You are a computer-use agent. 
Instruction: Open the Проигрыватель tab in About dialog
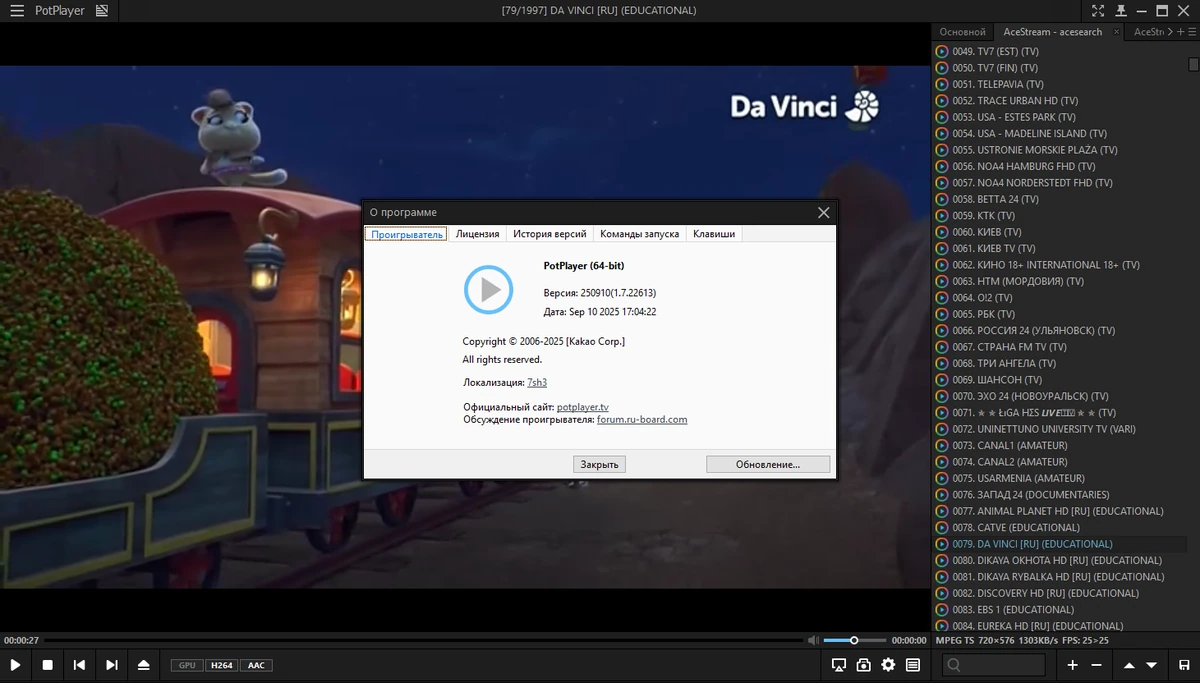(x=407, y=234)
